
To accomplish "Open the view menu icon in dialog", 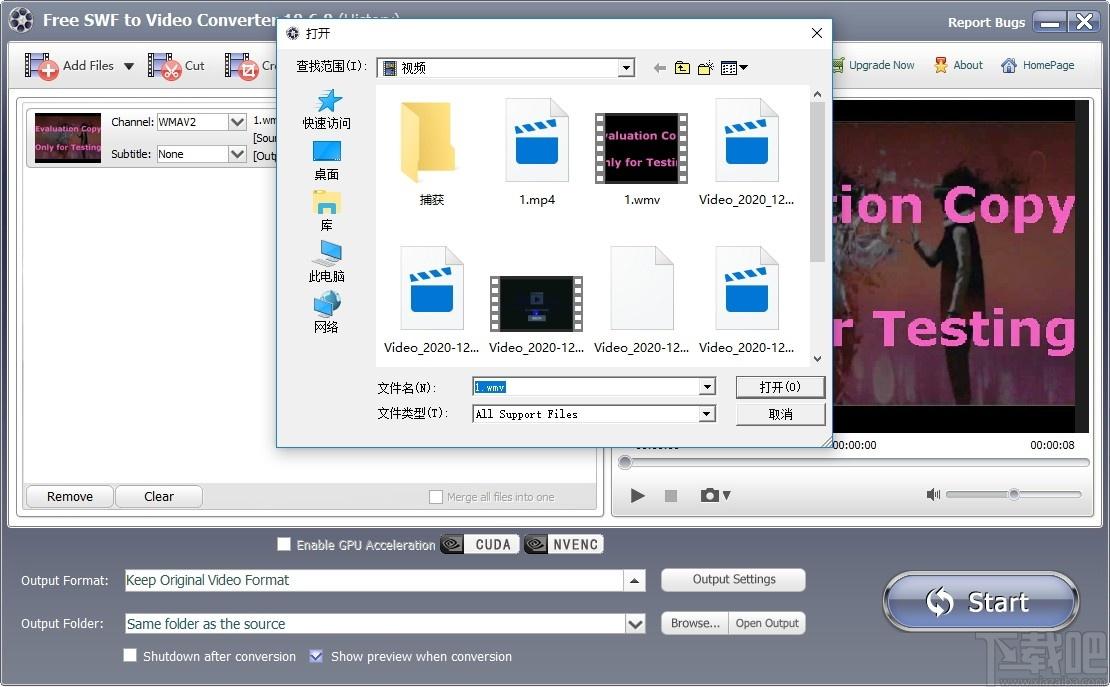I will coord(734,68).
